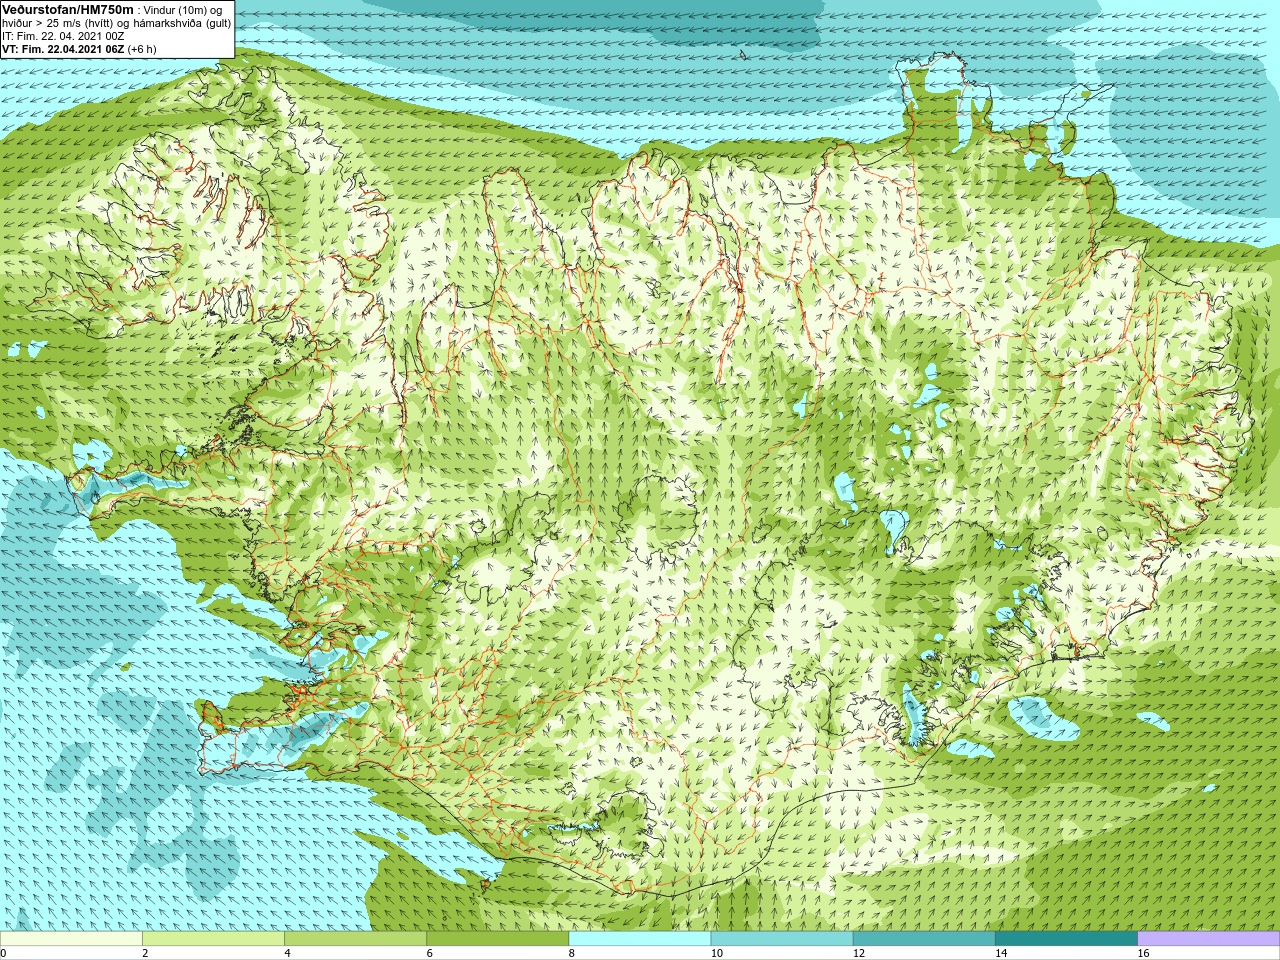Click the legend scale label '12'
The height and width of the screenshot is (960, 1280).
coord(859,953)
